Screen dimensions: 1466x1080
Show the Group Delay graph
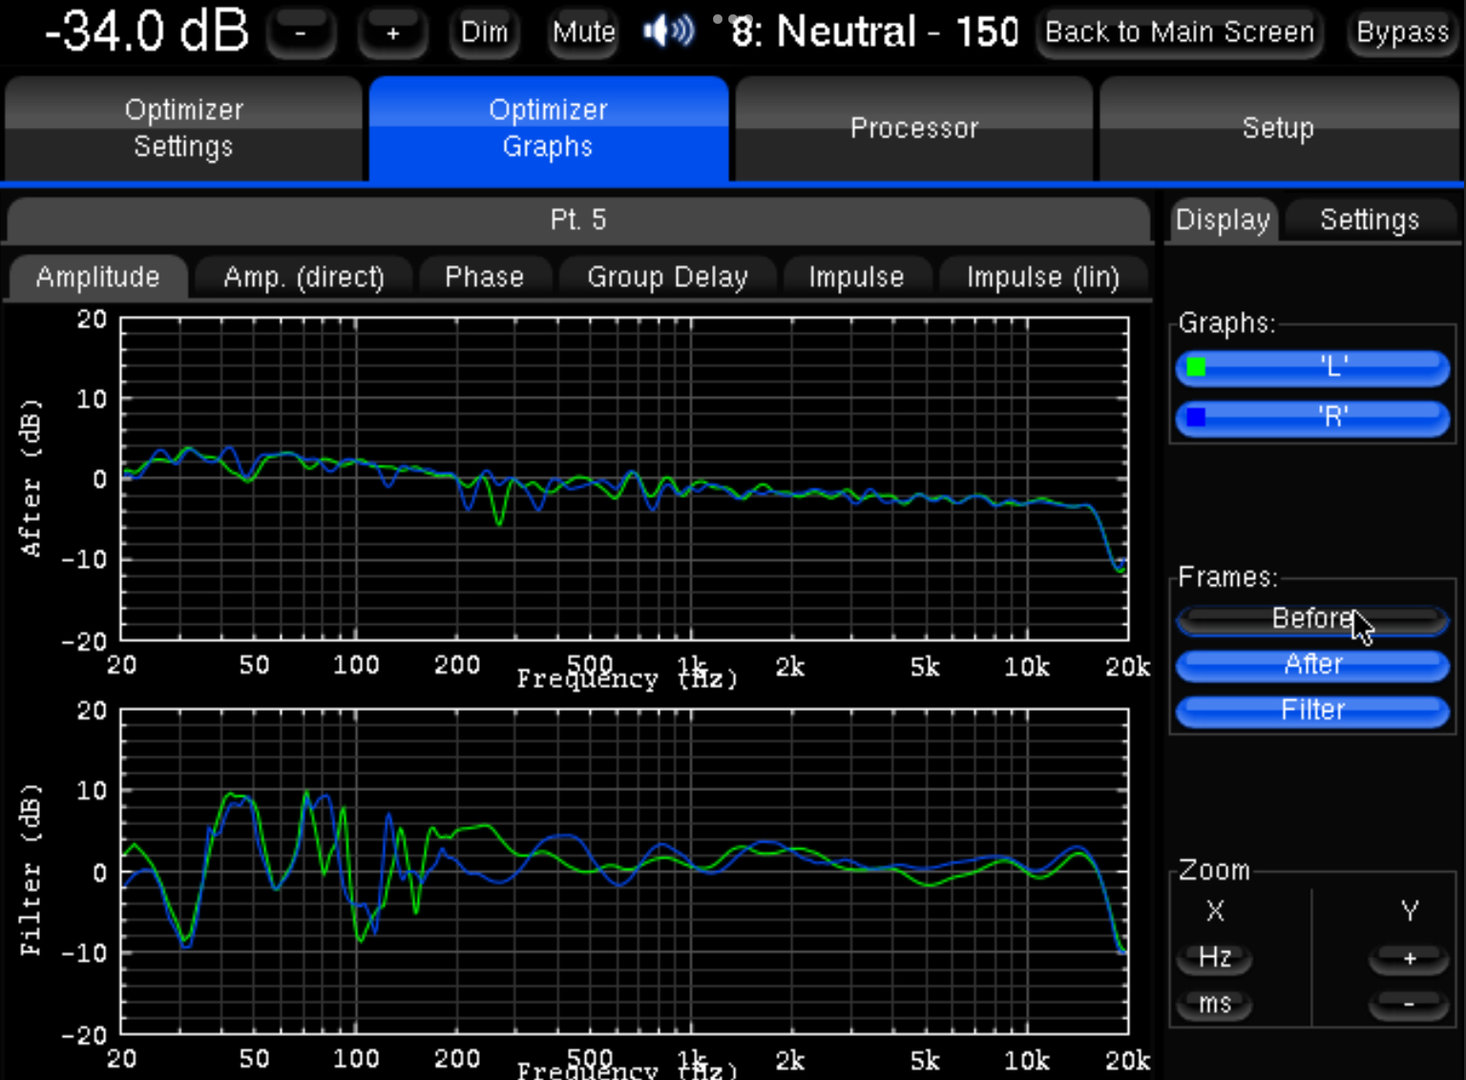click(x=667, y=277)
